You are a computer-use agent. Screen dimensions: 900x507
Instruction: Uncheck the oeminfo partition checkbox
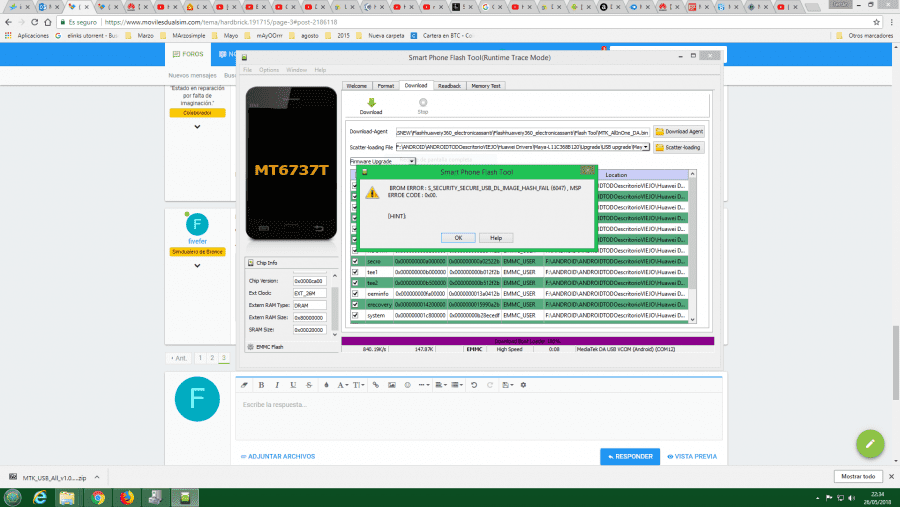355,293
